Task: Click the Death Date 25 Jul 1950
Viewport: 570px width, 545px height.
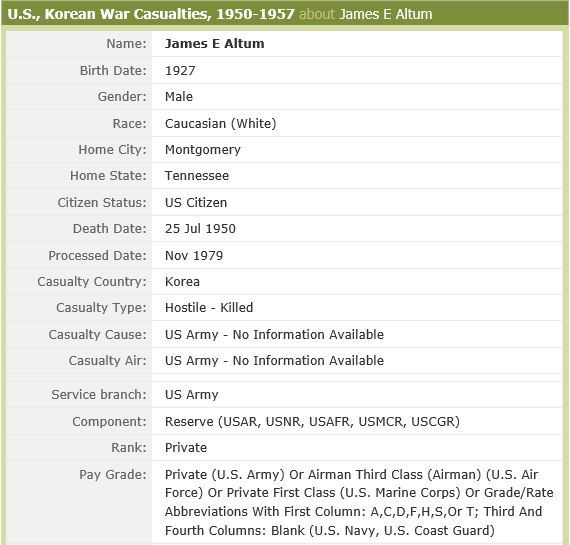Action: tap(200, 229)
